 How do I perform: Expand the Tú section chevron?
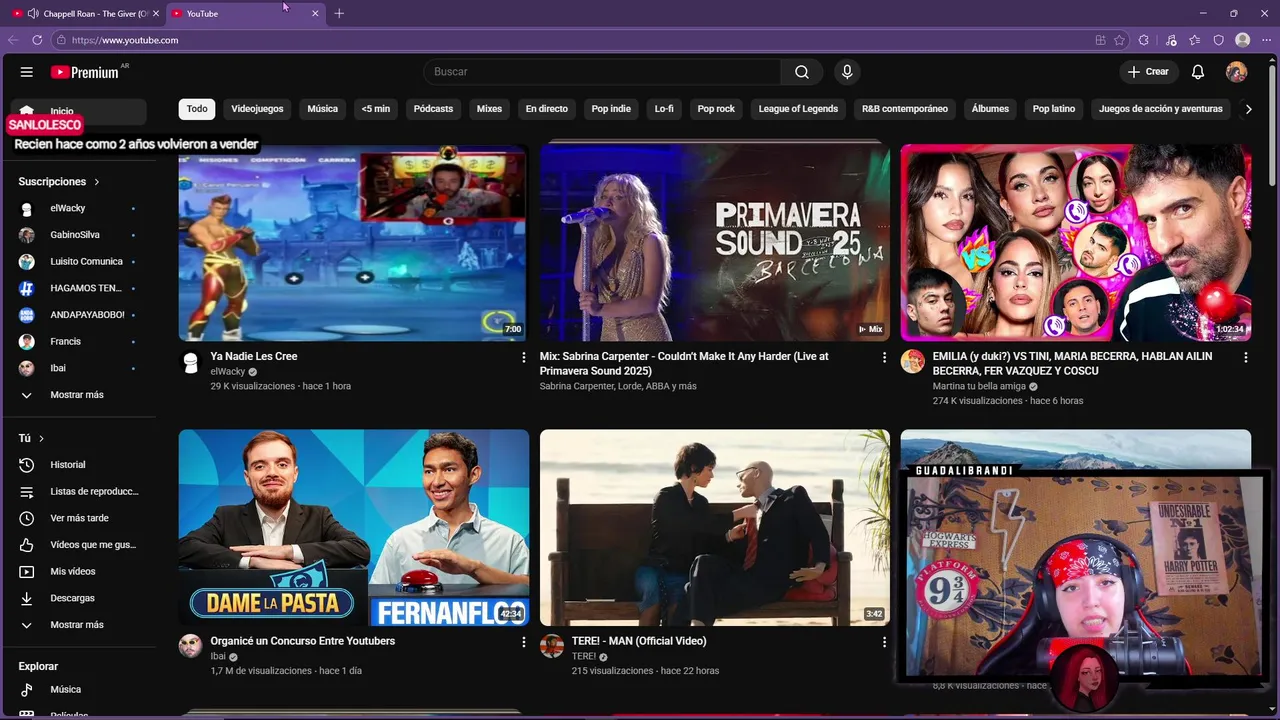pyautogui.click(x=41, y=438)
